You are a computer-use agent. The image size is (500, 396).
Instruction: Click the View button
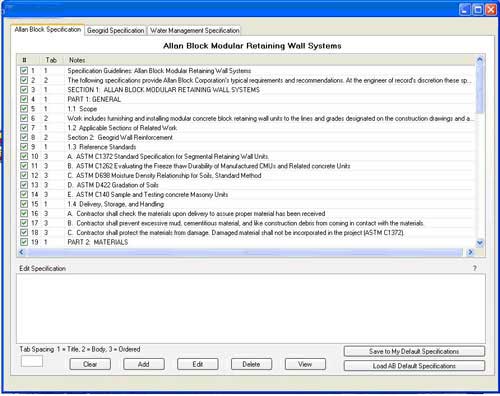305,364
